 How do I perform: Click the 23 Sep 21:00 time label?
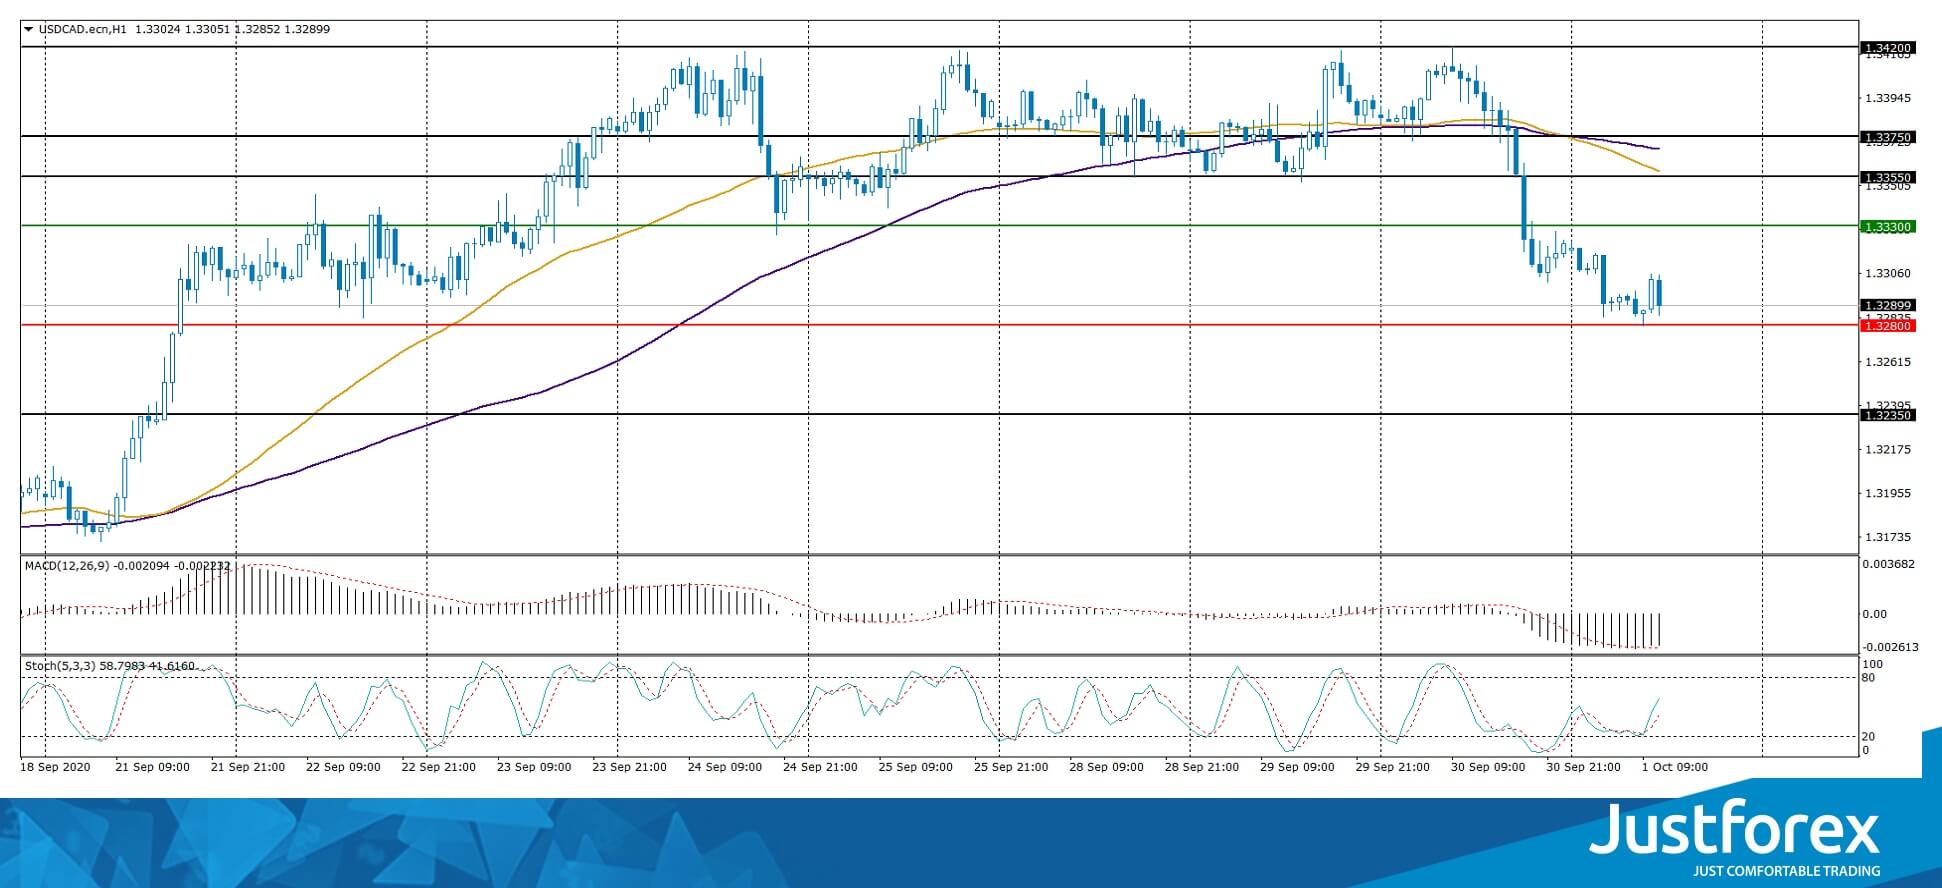tap(630, 767)
